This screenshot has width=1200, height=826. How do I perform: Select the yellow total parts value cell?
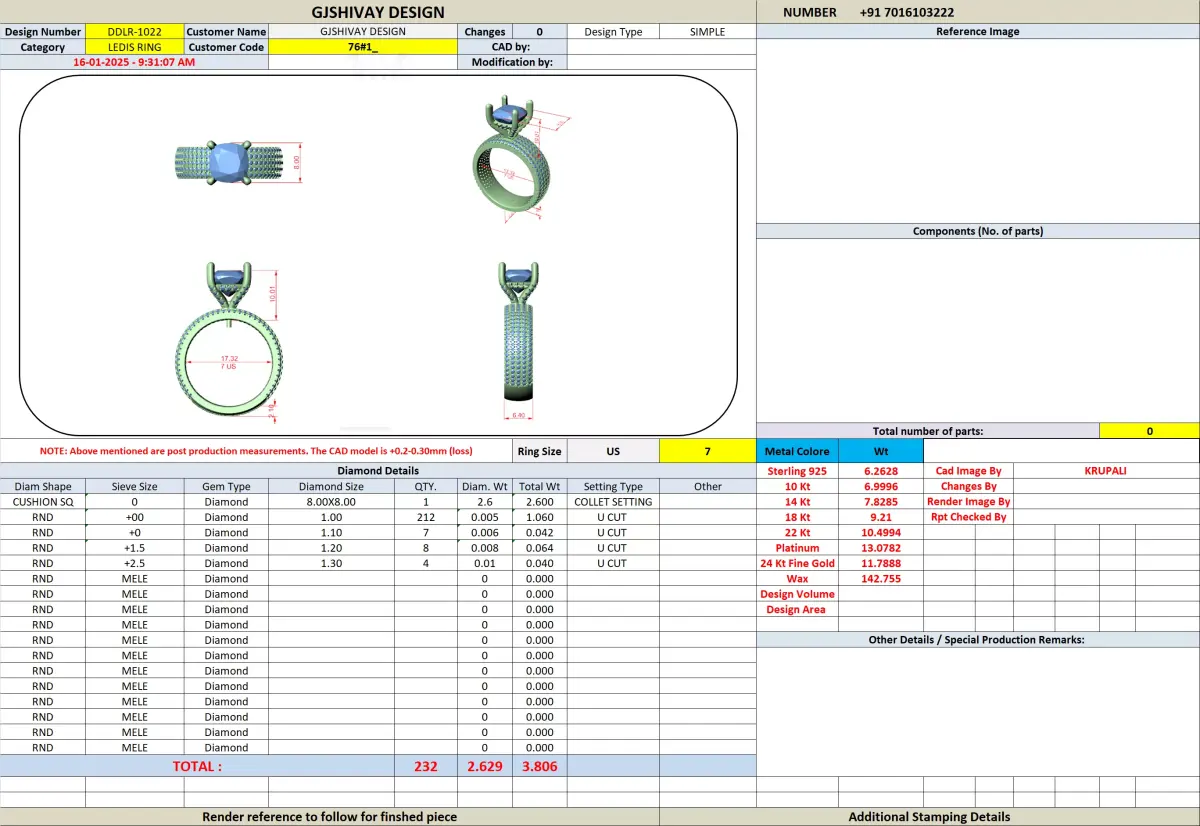tap(1149, 431)
